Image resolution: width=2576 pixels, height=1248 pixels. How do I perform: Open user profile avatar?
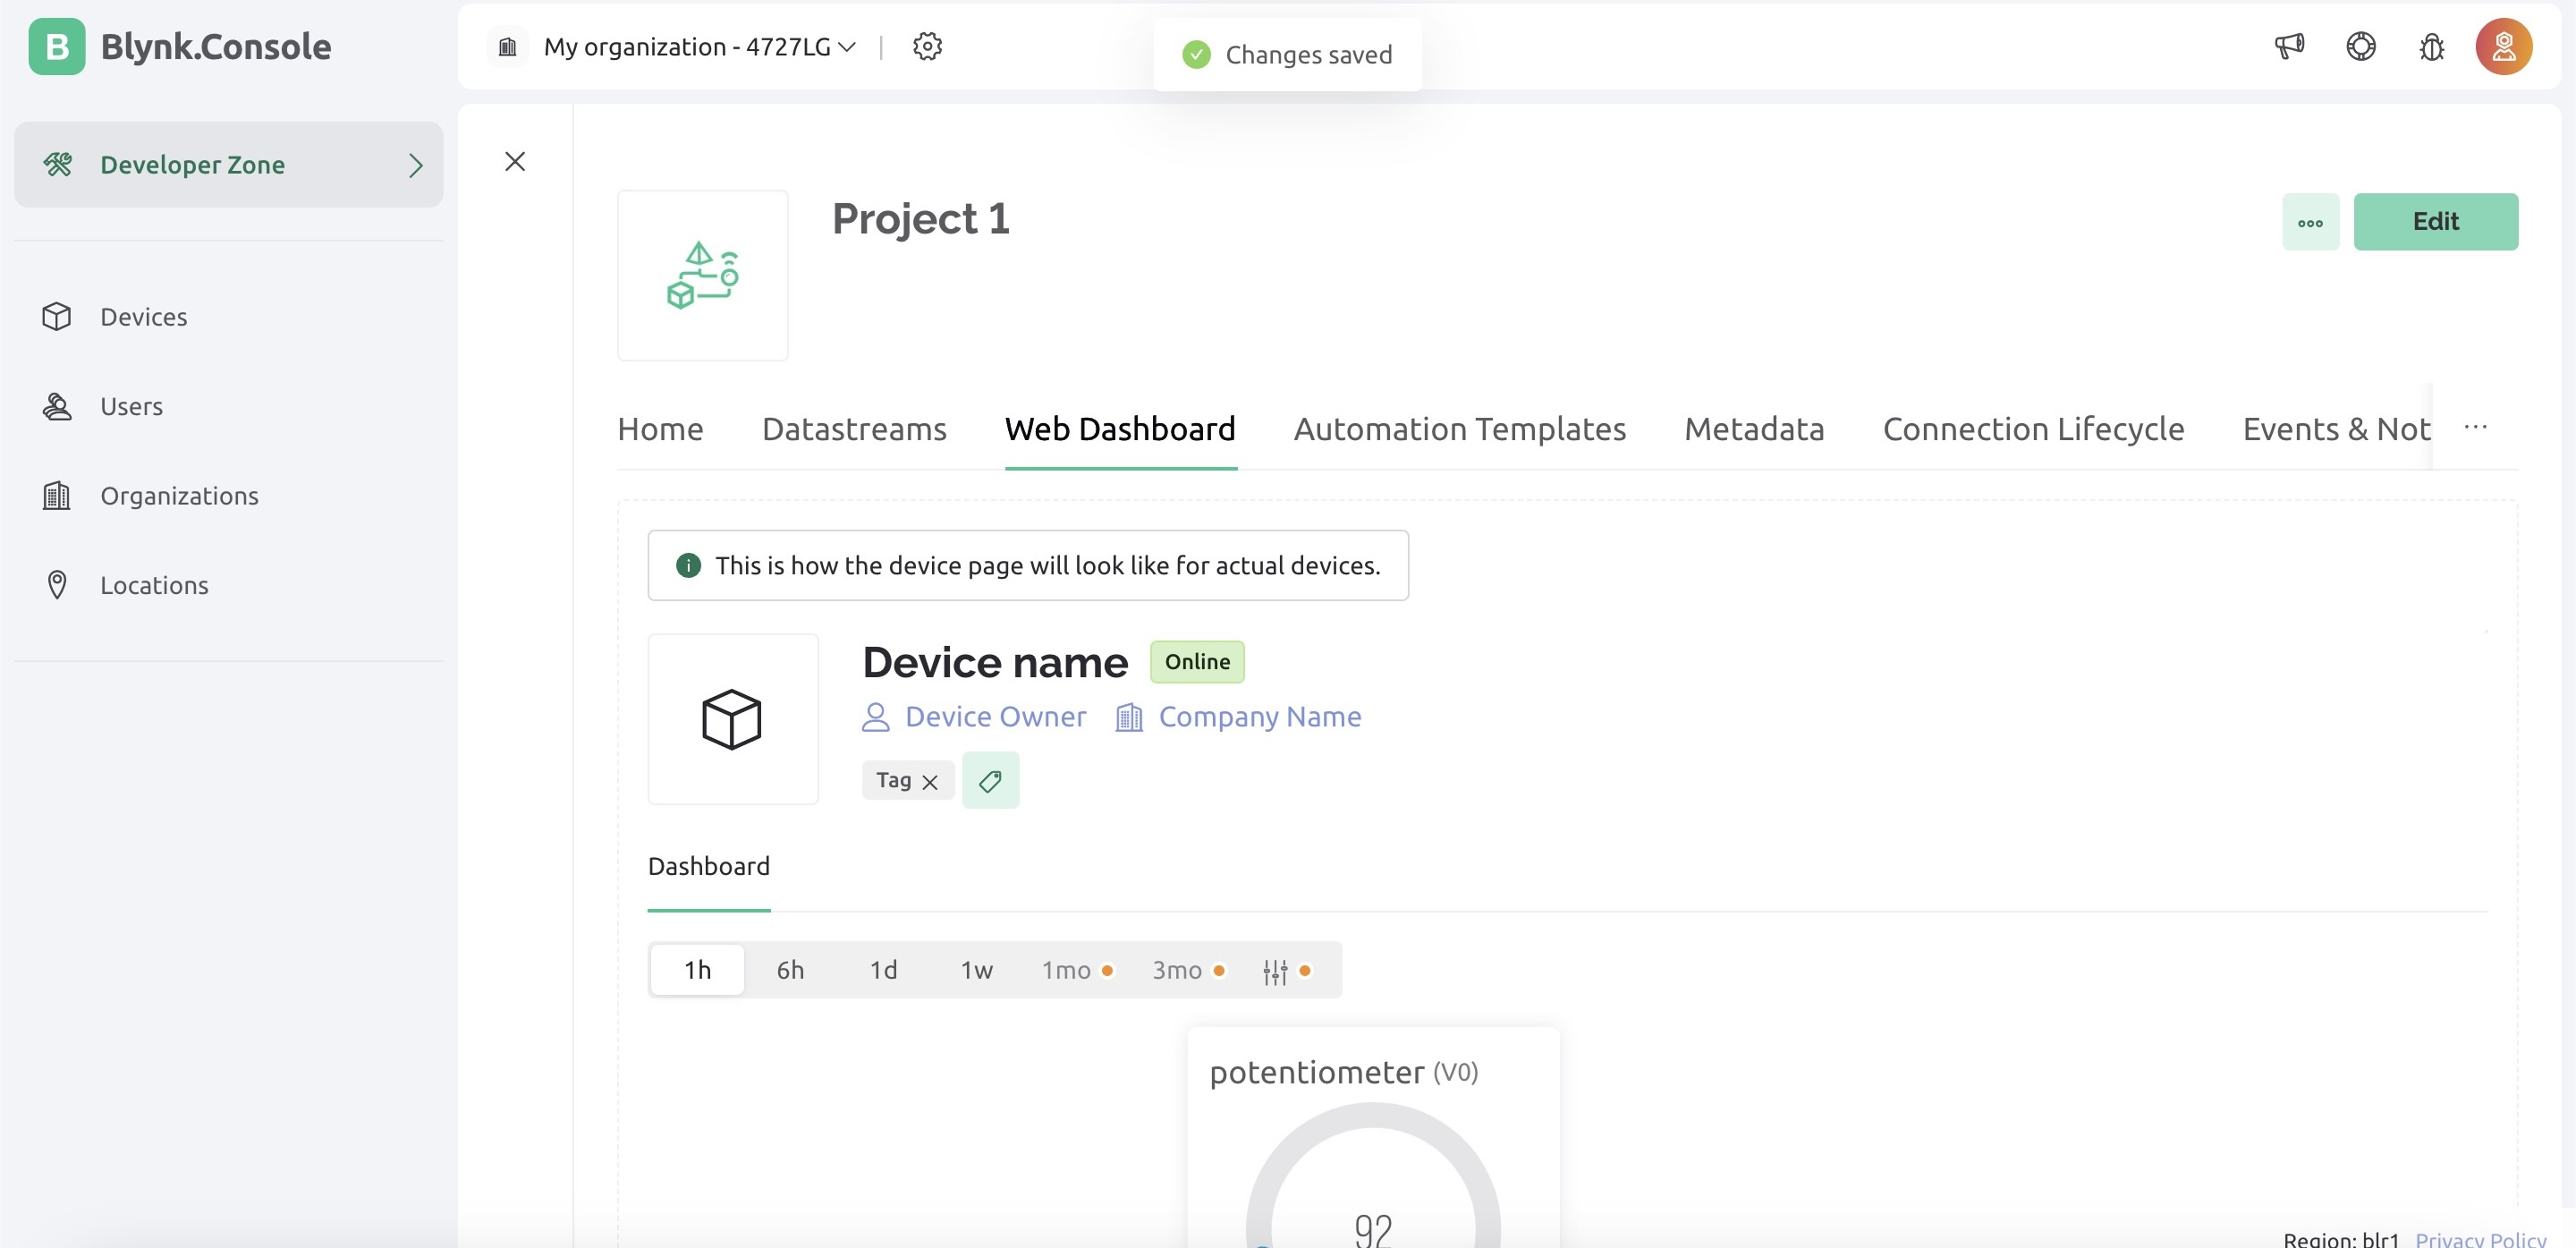point(2503,46)
